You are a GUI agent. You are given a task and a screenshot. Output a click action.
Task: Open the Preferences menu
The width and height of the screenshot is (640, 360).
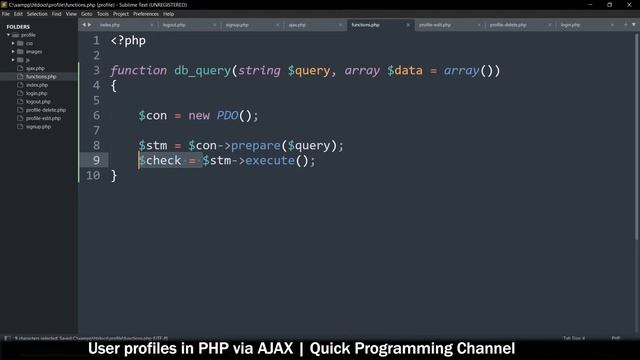[146, 14]
